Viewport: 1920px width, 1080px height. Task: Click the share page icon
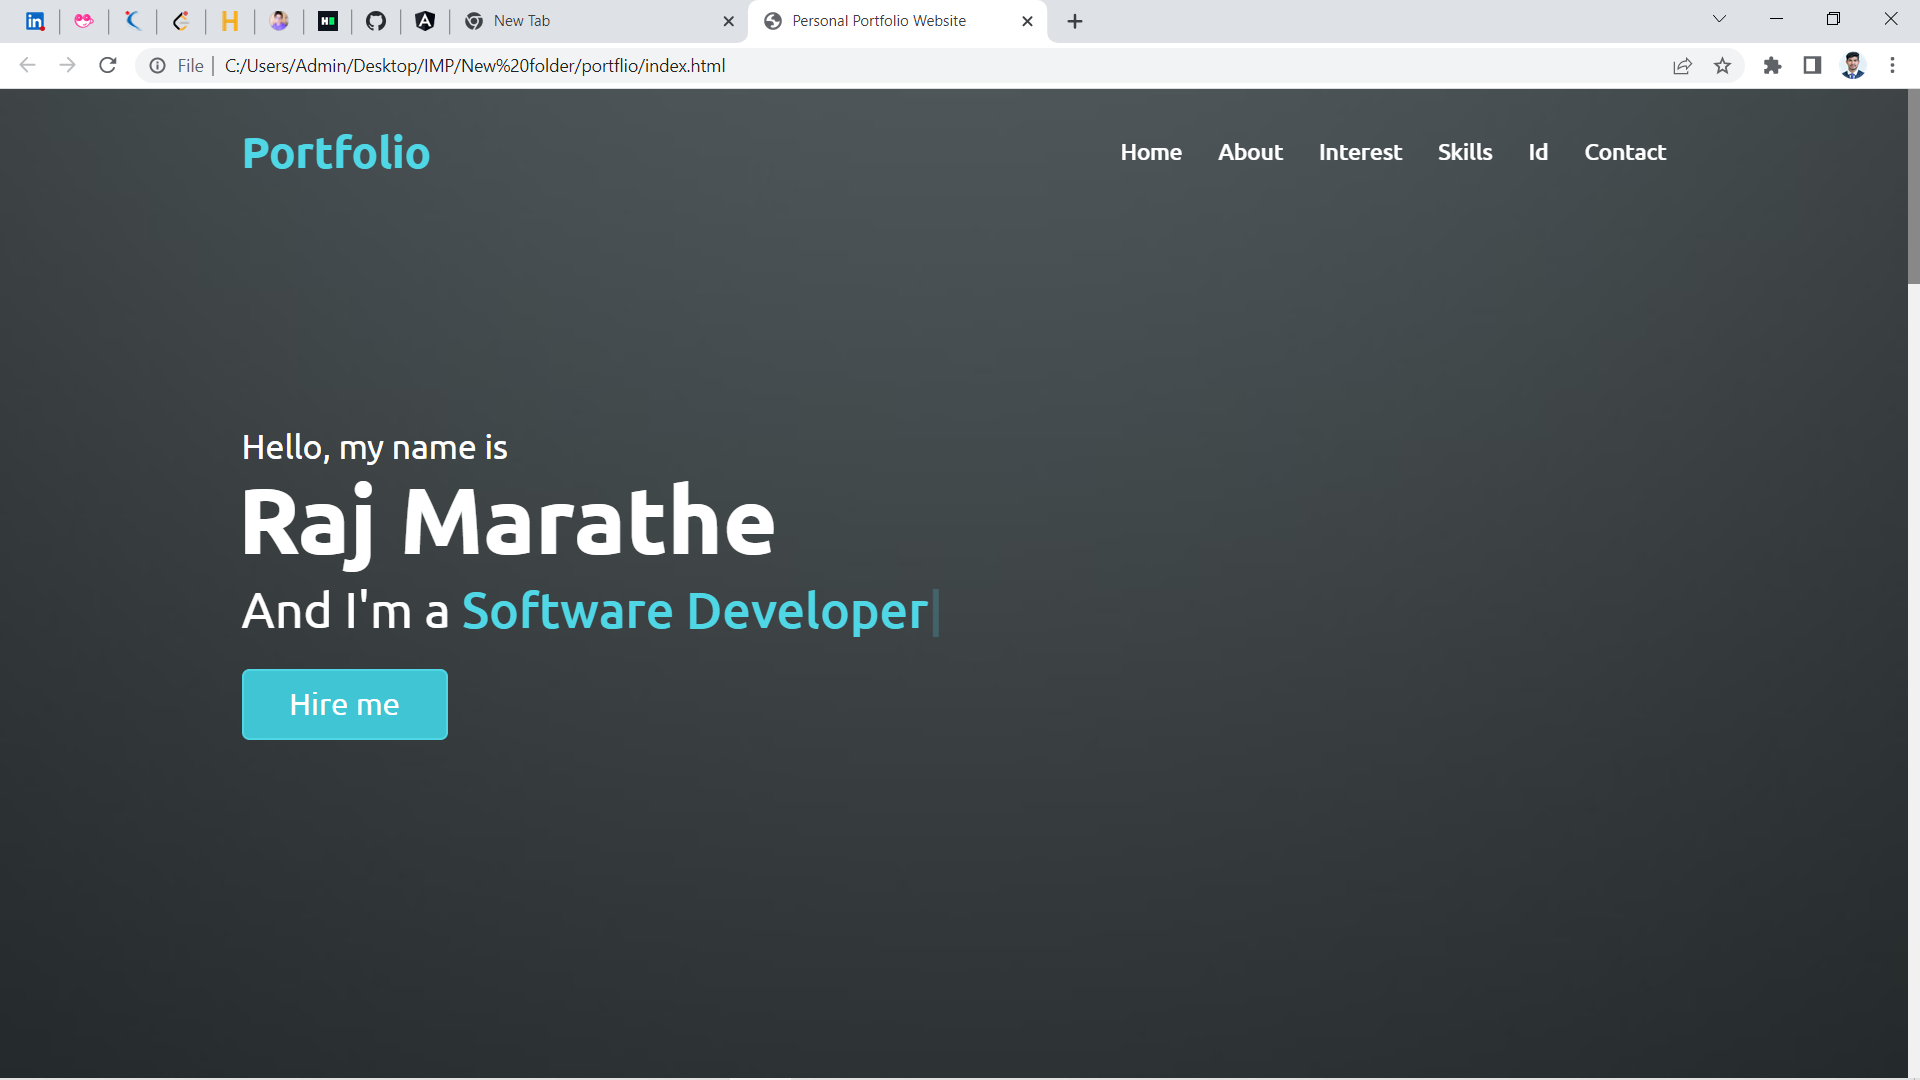(x=1682, y=66)
